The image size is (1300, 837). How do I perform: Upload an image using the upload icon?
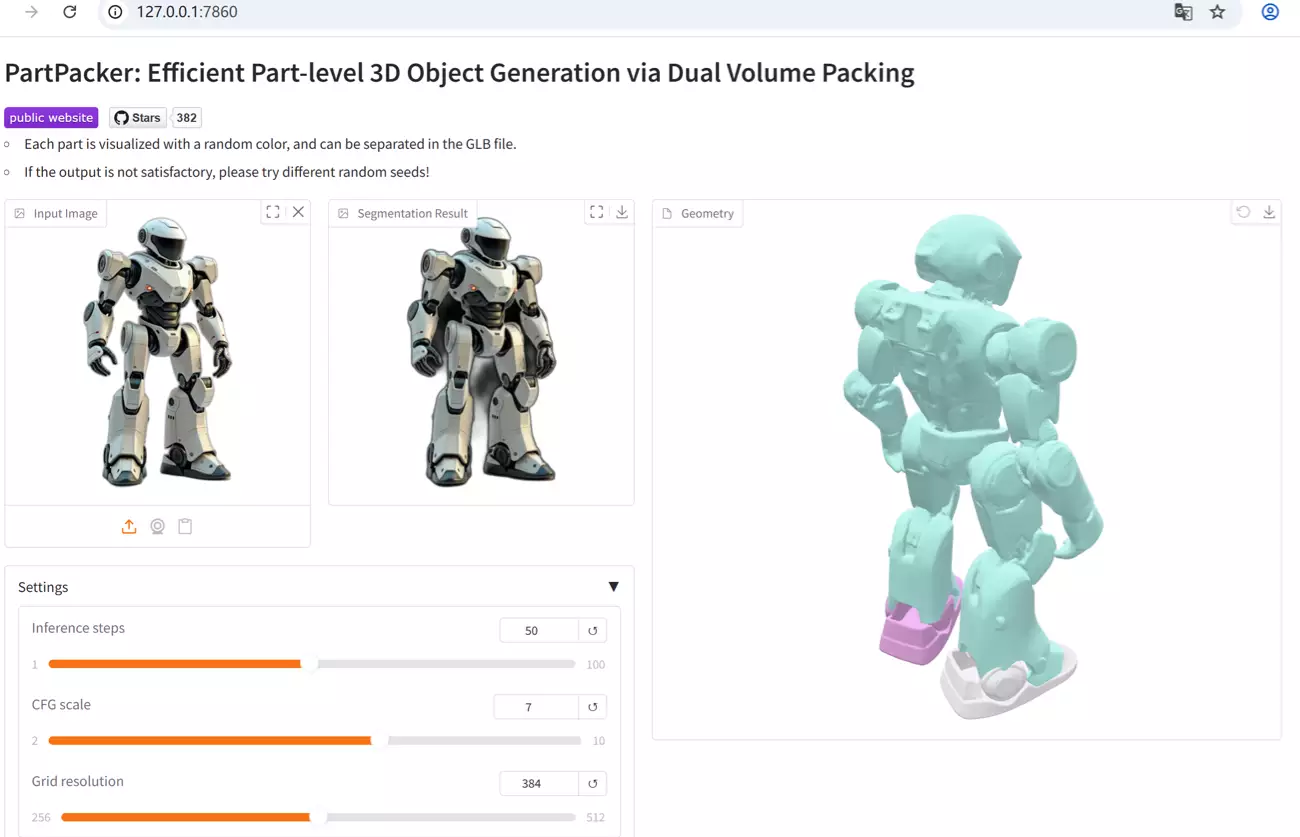[x=129, y=526]
